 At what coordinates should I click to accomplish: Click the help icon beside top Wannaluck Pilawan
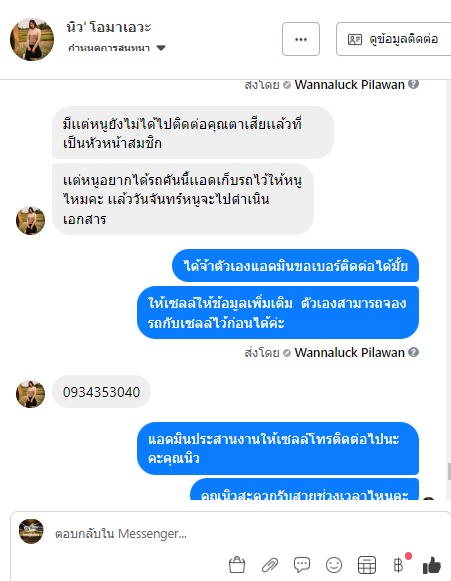pos(414,84)
